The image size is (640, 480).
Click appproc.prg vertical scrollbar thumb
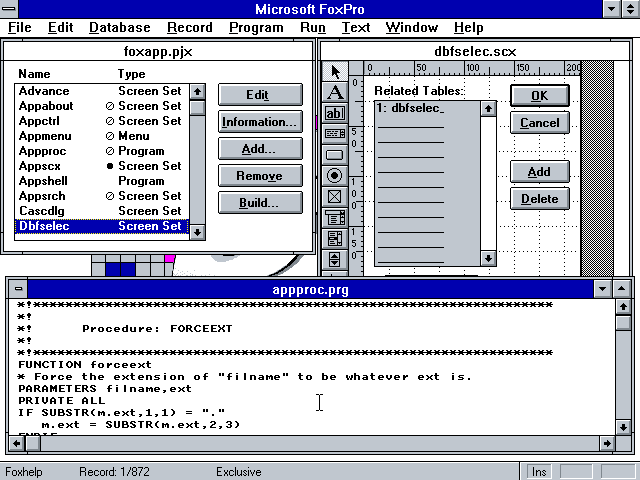point(623,323)
